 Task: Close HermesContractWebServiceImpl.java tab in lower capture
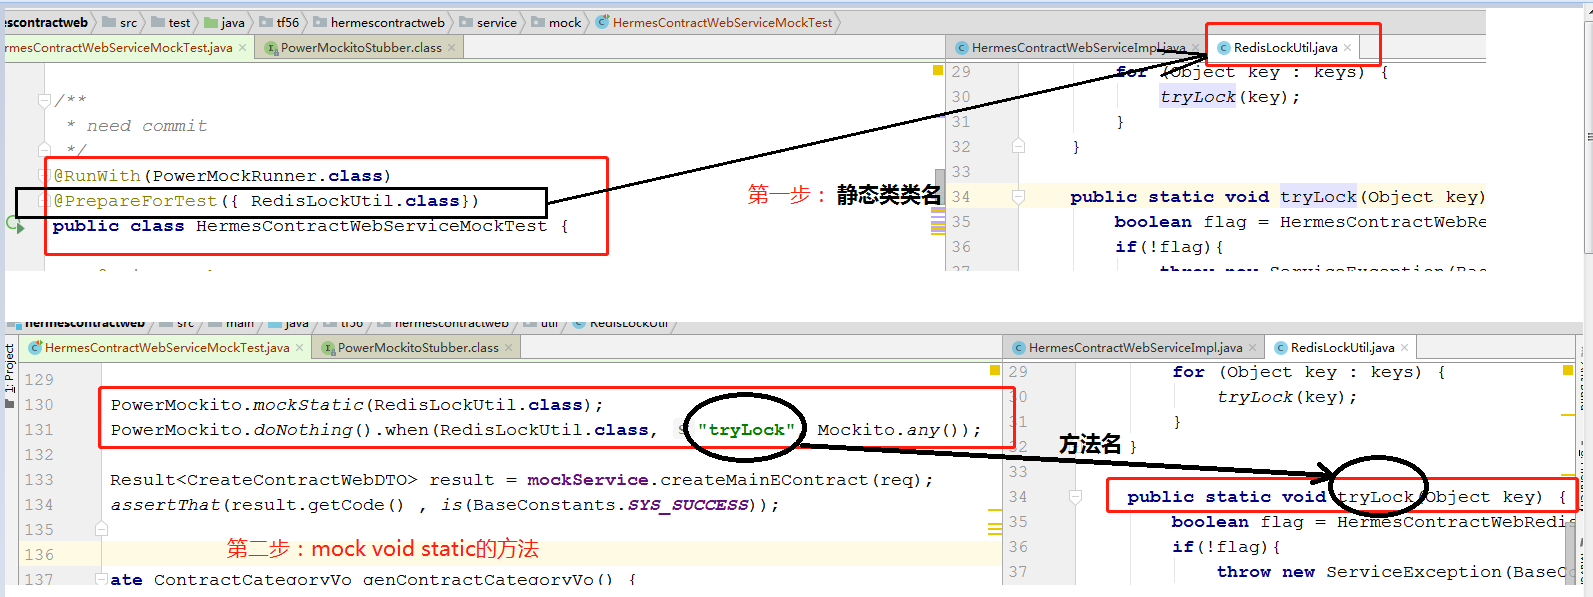[1252, 347]
